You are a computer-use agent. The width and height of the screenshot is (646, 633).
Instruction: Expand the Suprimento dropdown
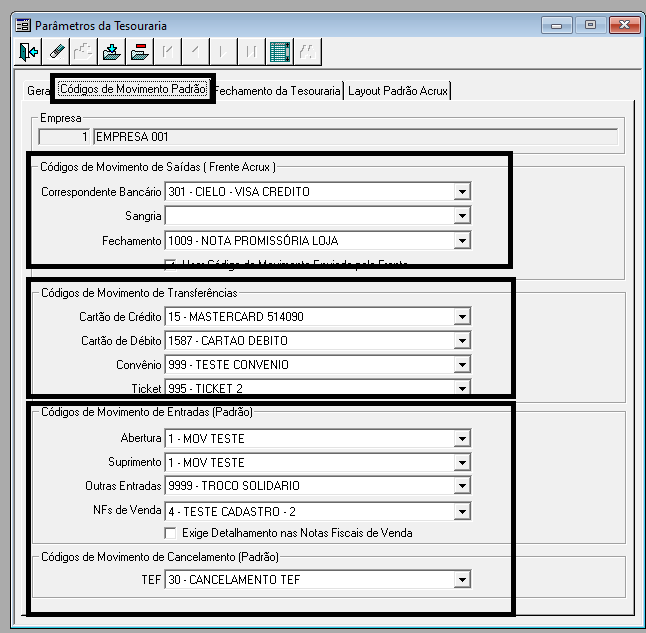pyautogui.click(x=462, y=462)
